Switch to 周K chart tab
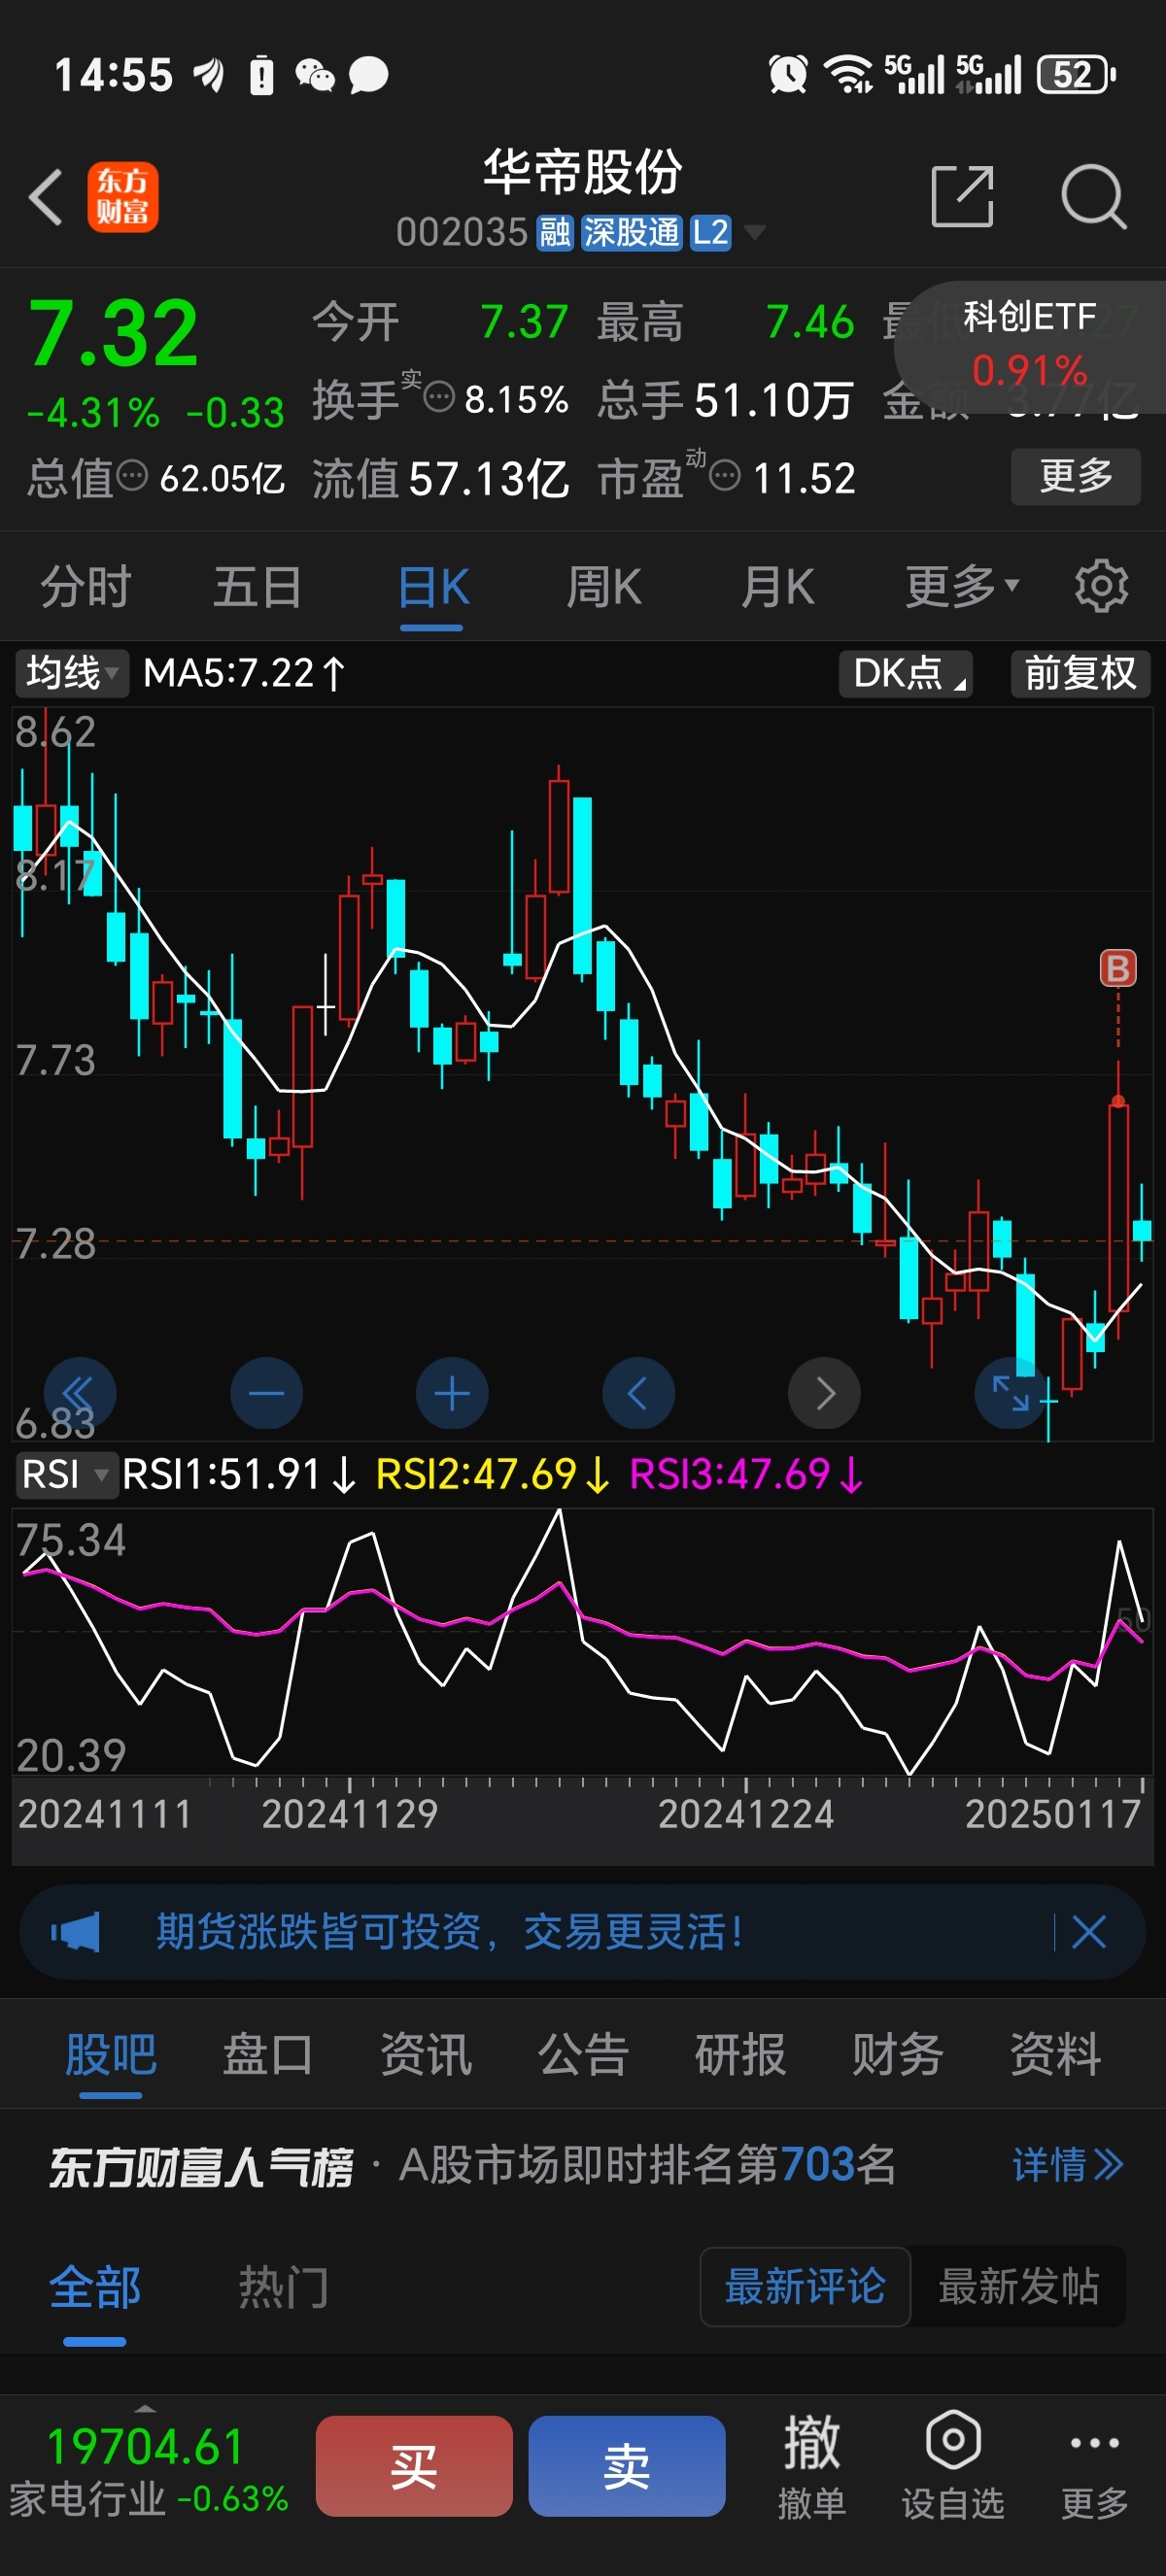 [604, 586]
